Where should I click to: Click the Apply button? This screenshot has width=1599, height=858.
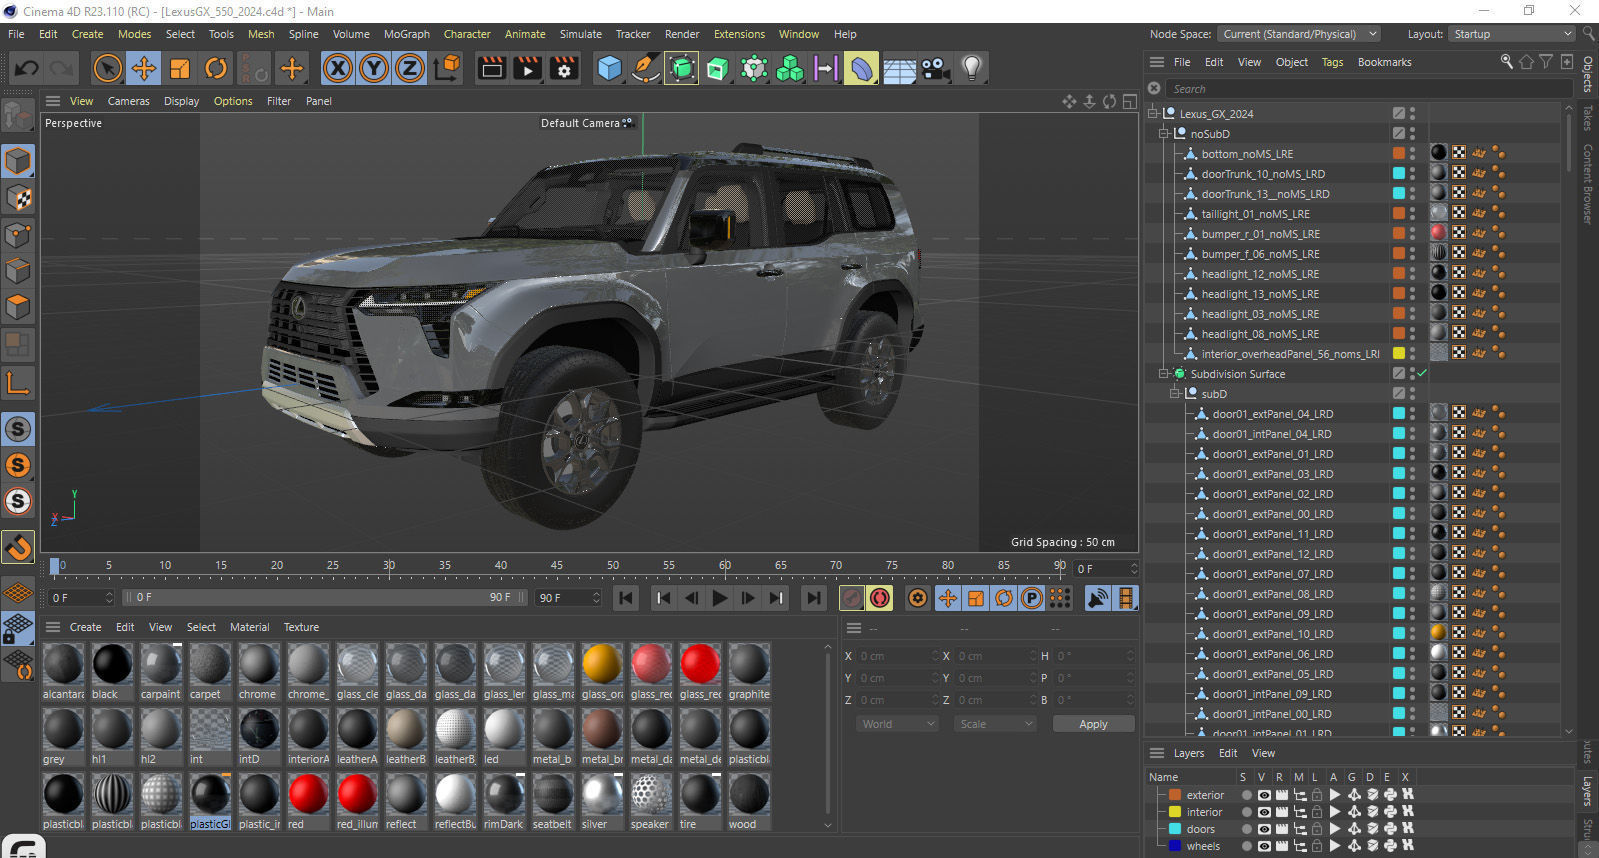[1093, 724]
